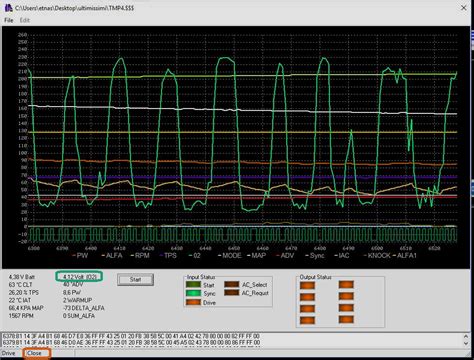Viewport: 474px width, 360px height.
Task: Click the hex log scroll-down arrow
Action: pyautogui.click(x=466, y=343)
